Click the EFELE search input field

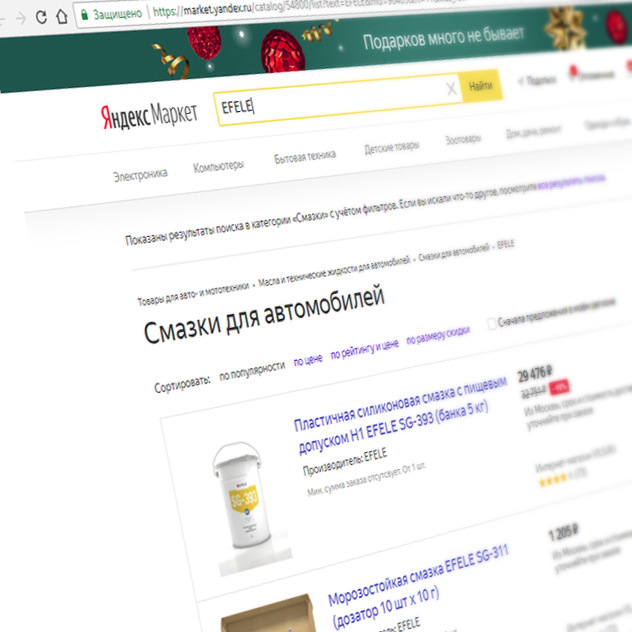[x=337, y=100]
